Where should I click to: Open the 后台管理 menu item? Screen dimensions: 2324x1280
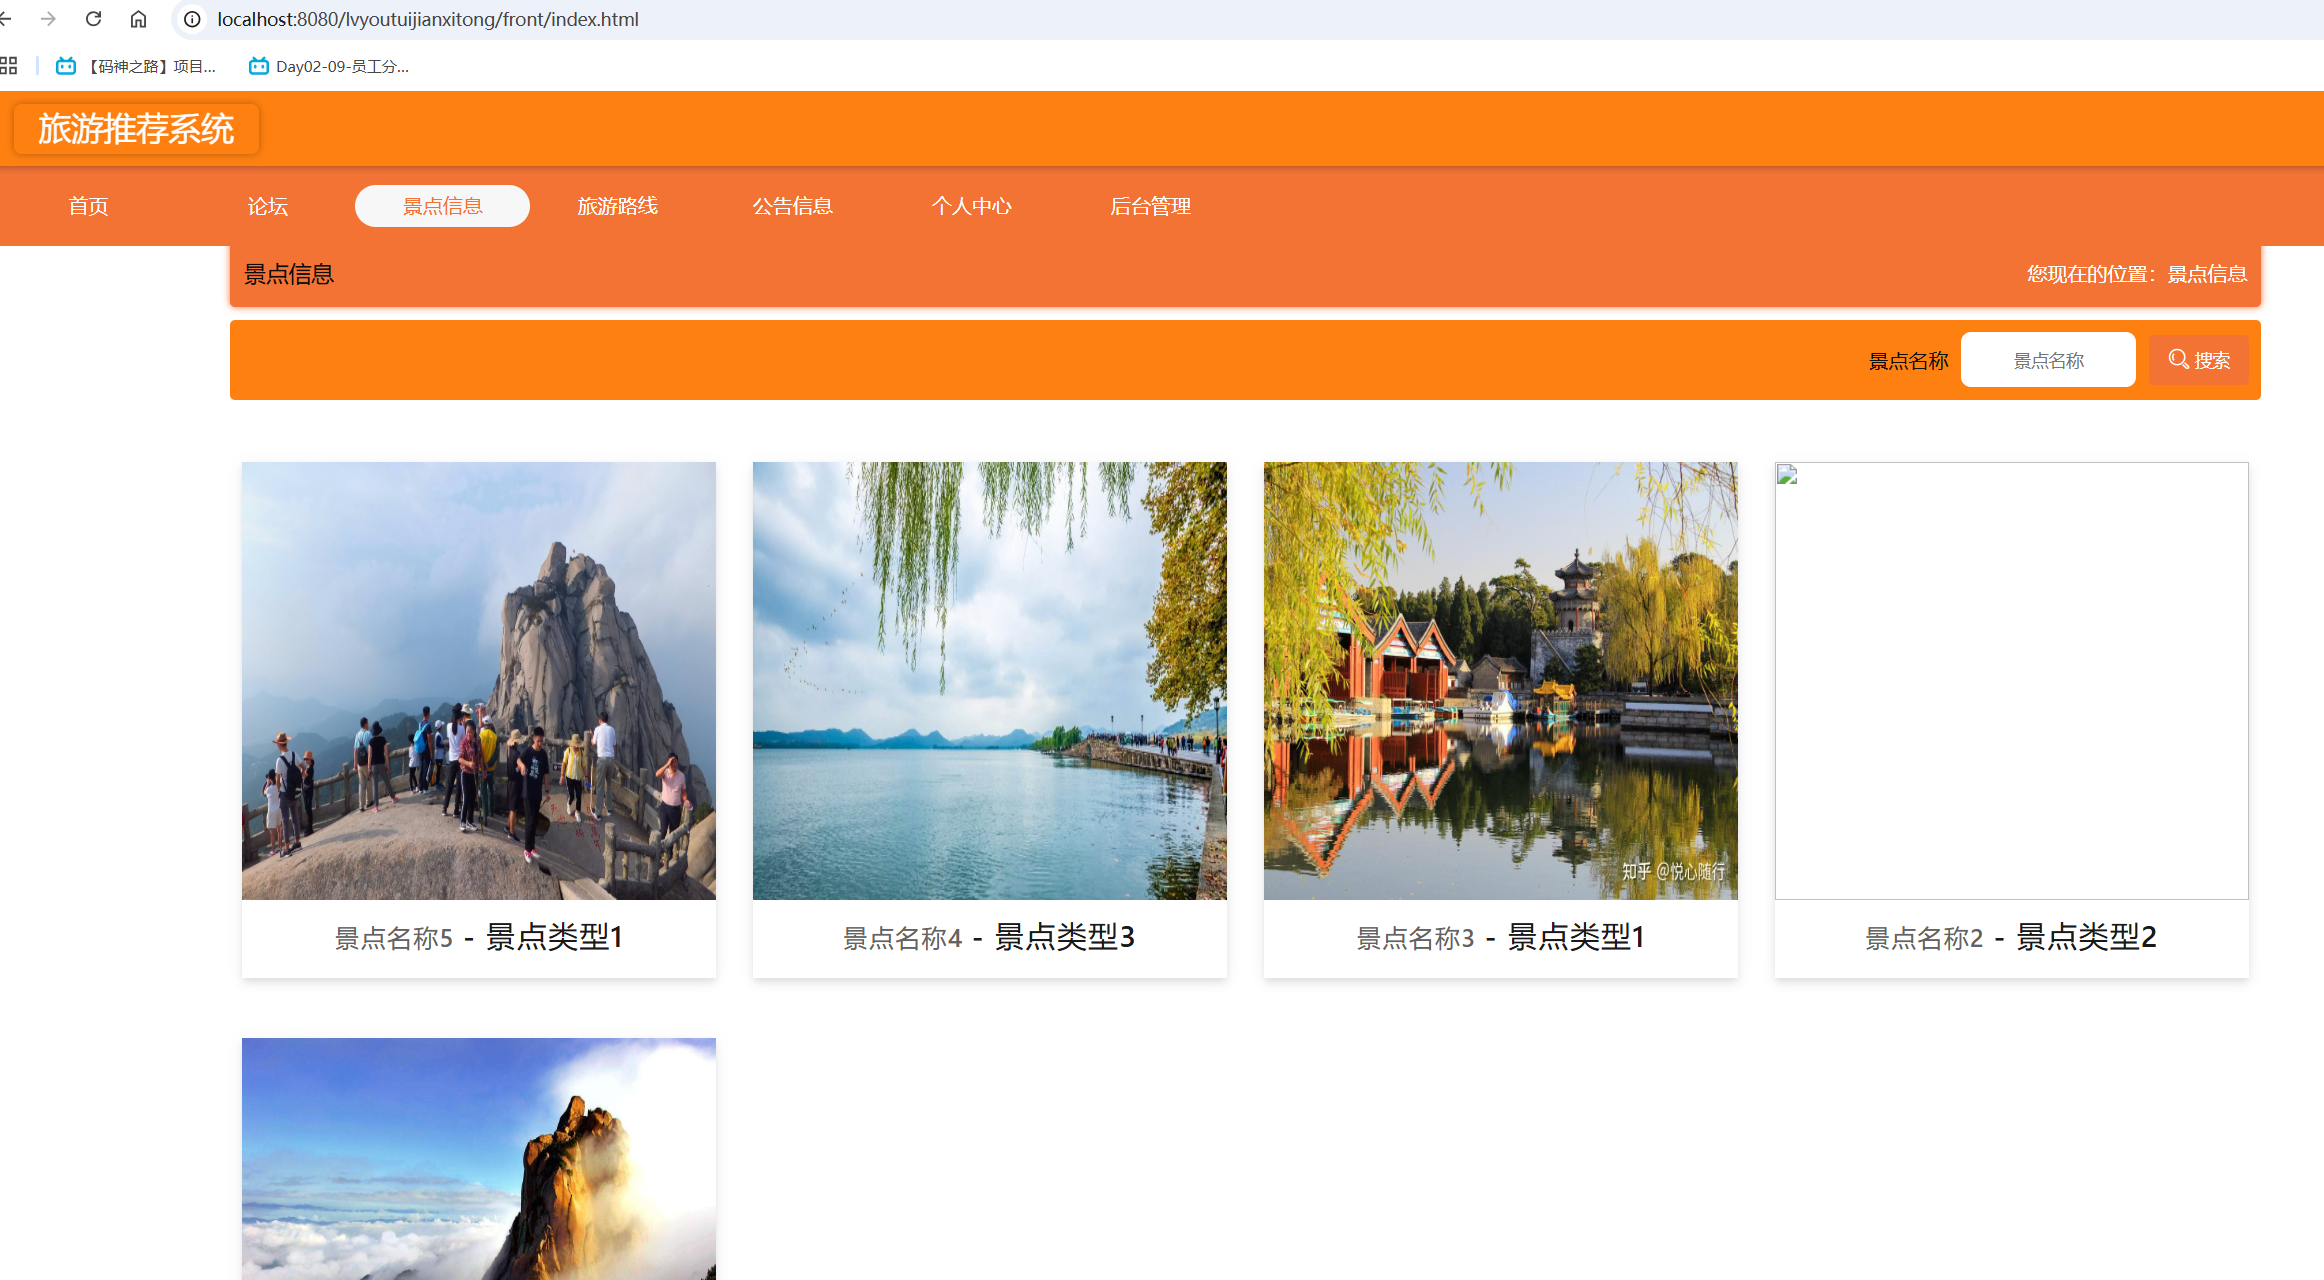point(1150,206)
